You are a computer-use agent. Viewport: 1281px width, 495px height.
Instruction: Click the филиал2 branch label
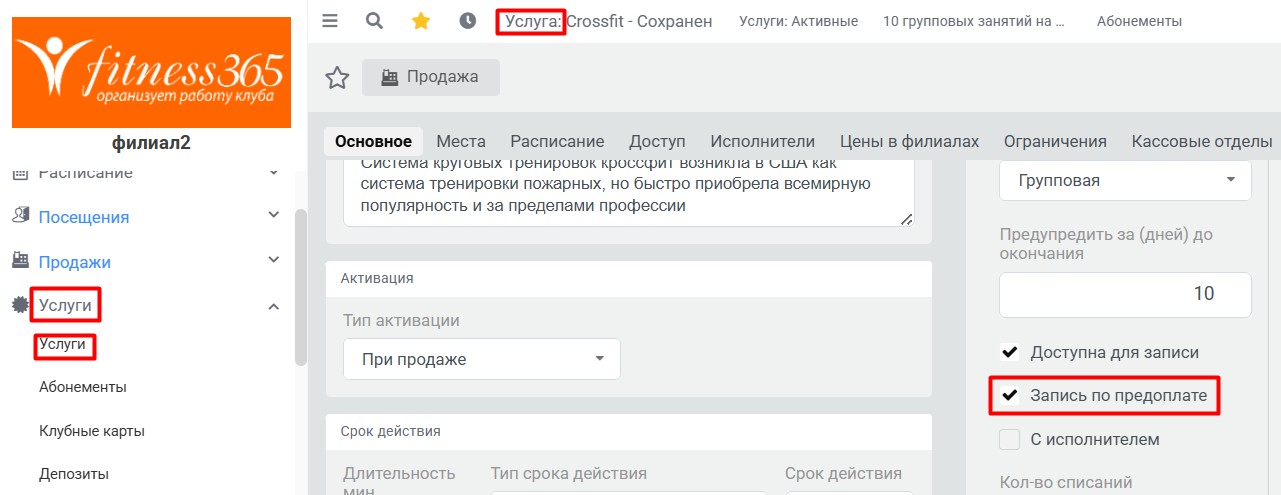(151, 143)
